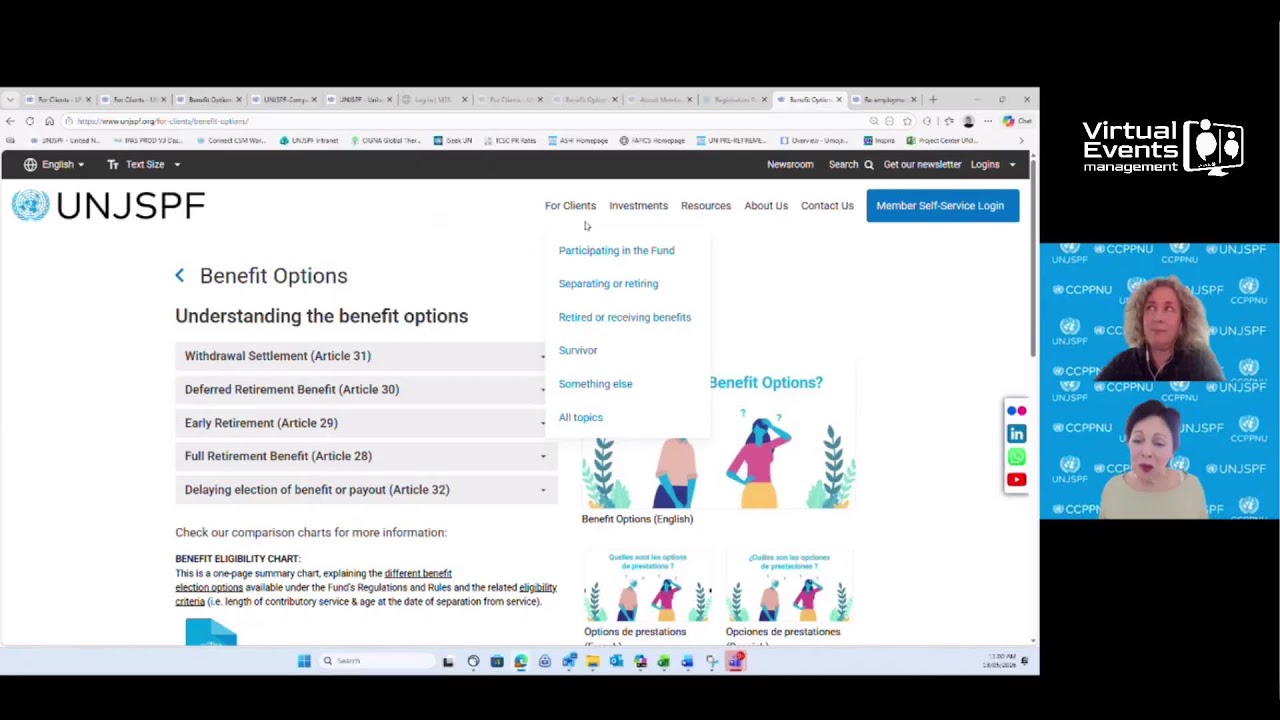Open Outlook from the taskbar
Viewport: 1280px width, 720px height.
pyautogui.click(x=616, y=661)
